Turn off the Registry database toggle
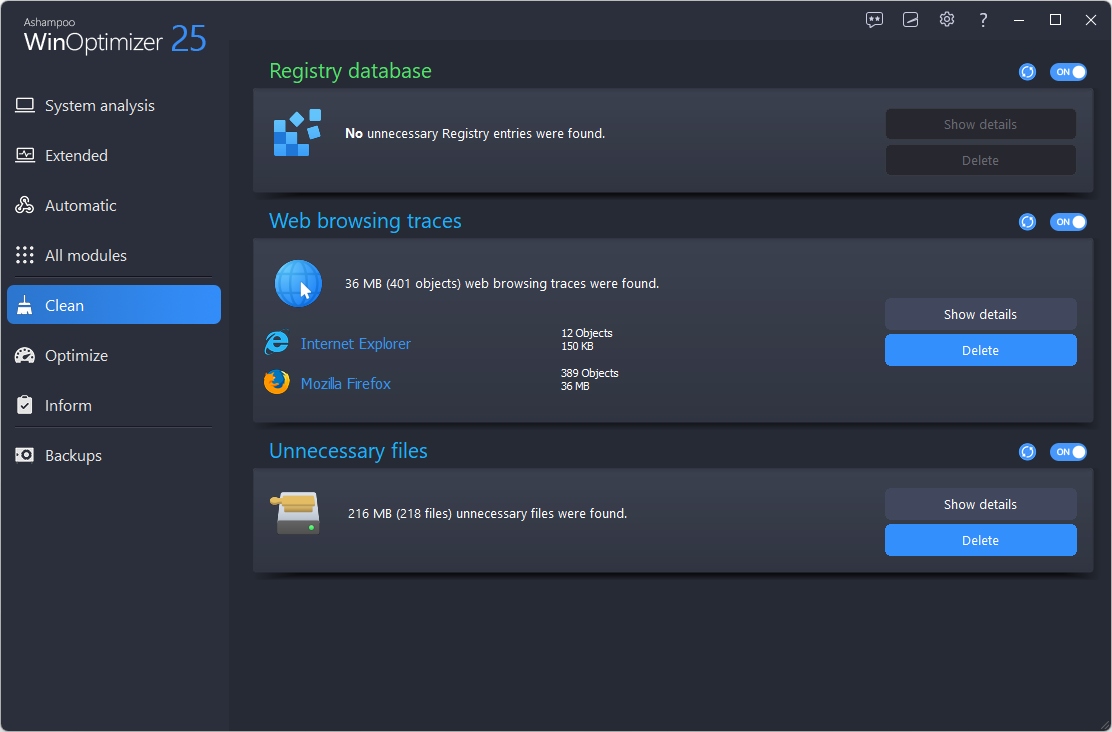The width and height of the screenshot is (1112, 732). click(x=1067, y=72)
